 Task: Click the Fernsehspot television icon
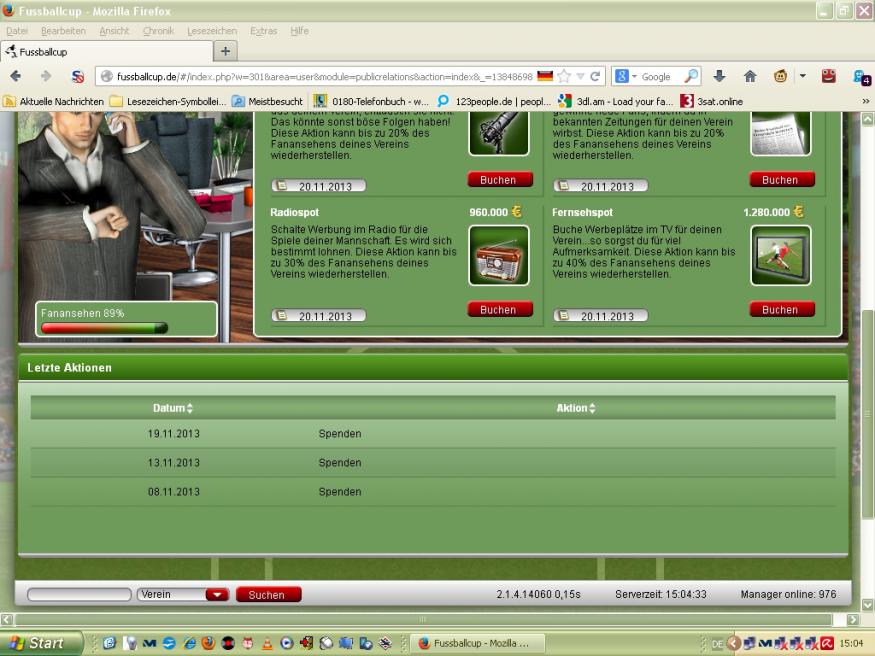tap(781, 255)
